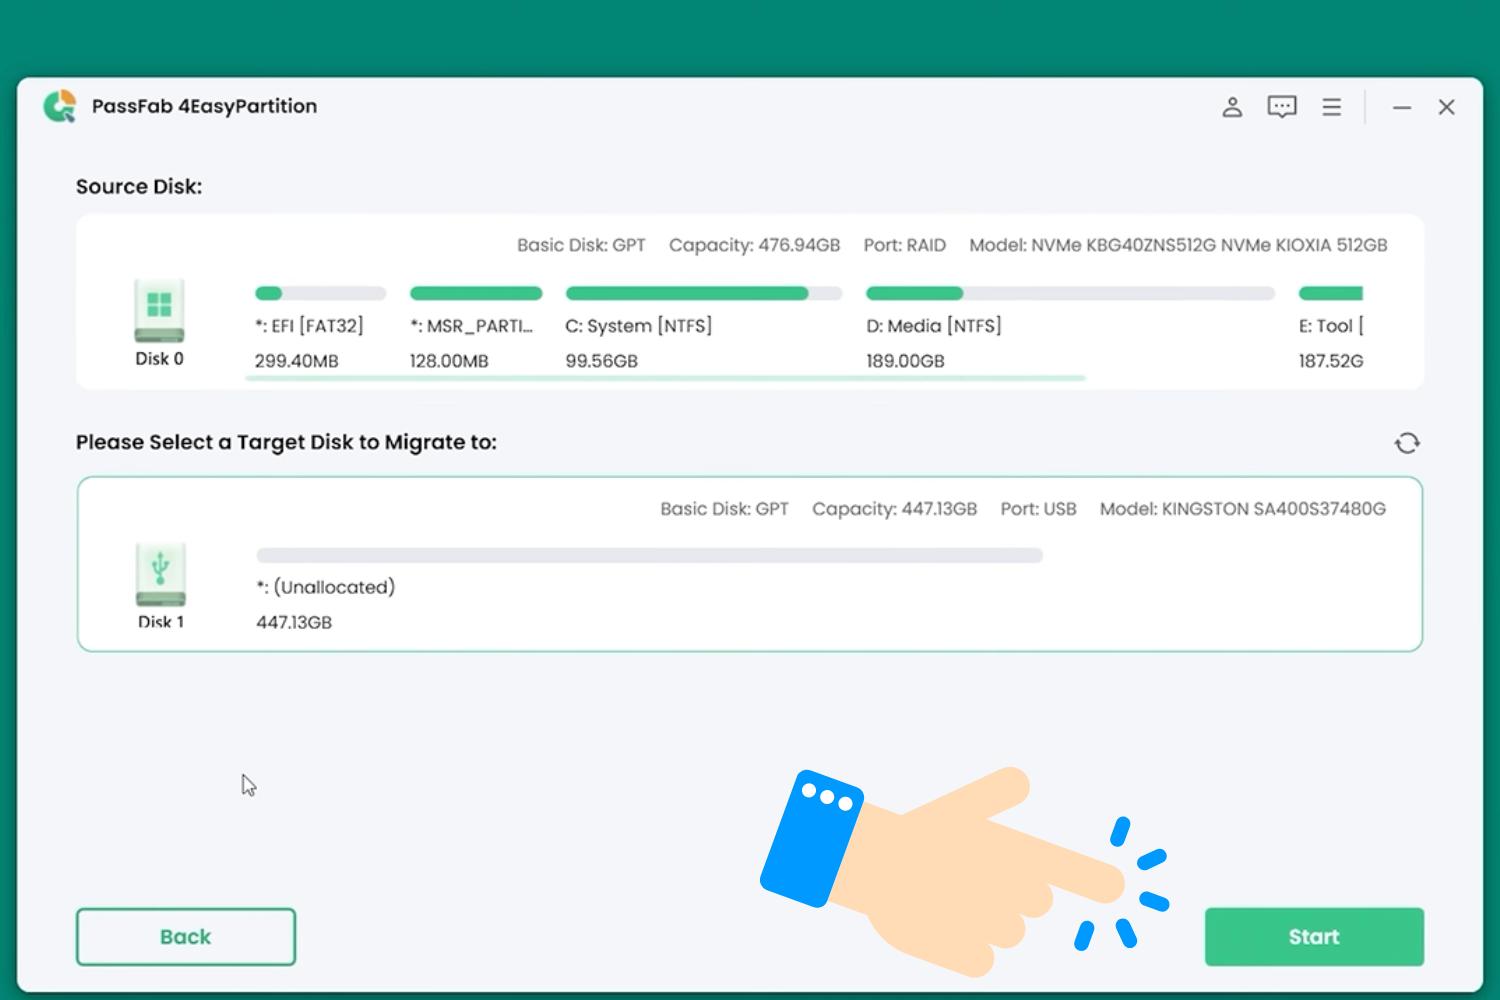Click the KINGSTON SA400S37480G model text
The image size is (1500, 1000).
coord(1243,509)
